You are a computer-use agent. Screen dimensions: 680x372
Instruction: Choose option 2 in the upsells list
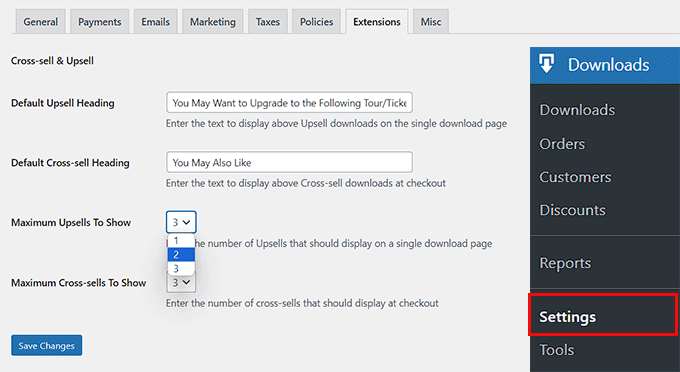(x=181, y=255)
